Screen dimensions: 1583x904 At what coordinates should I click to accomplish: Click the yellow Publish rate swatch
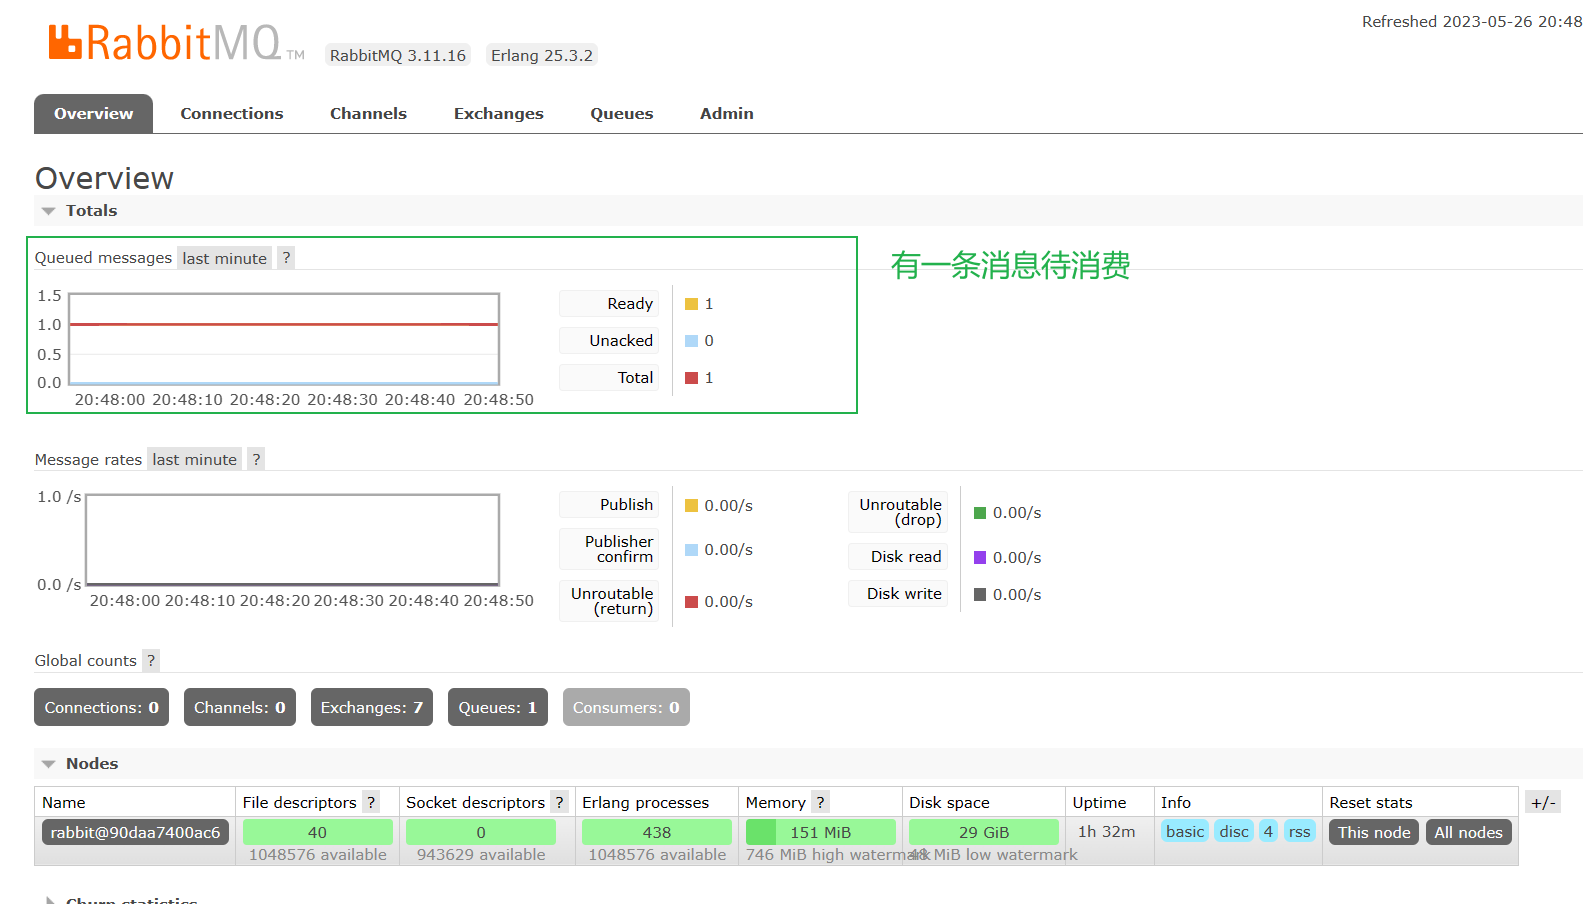691,506
